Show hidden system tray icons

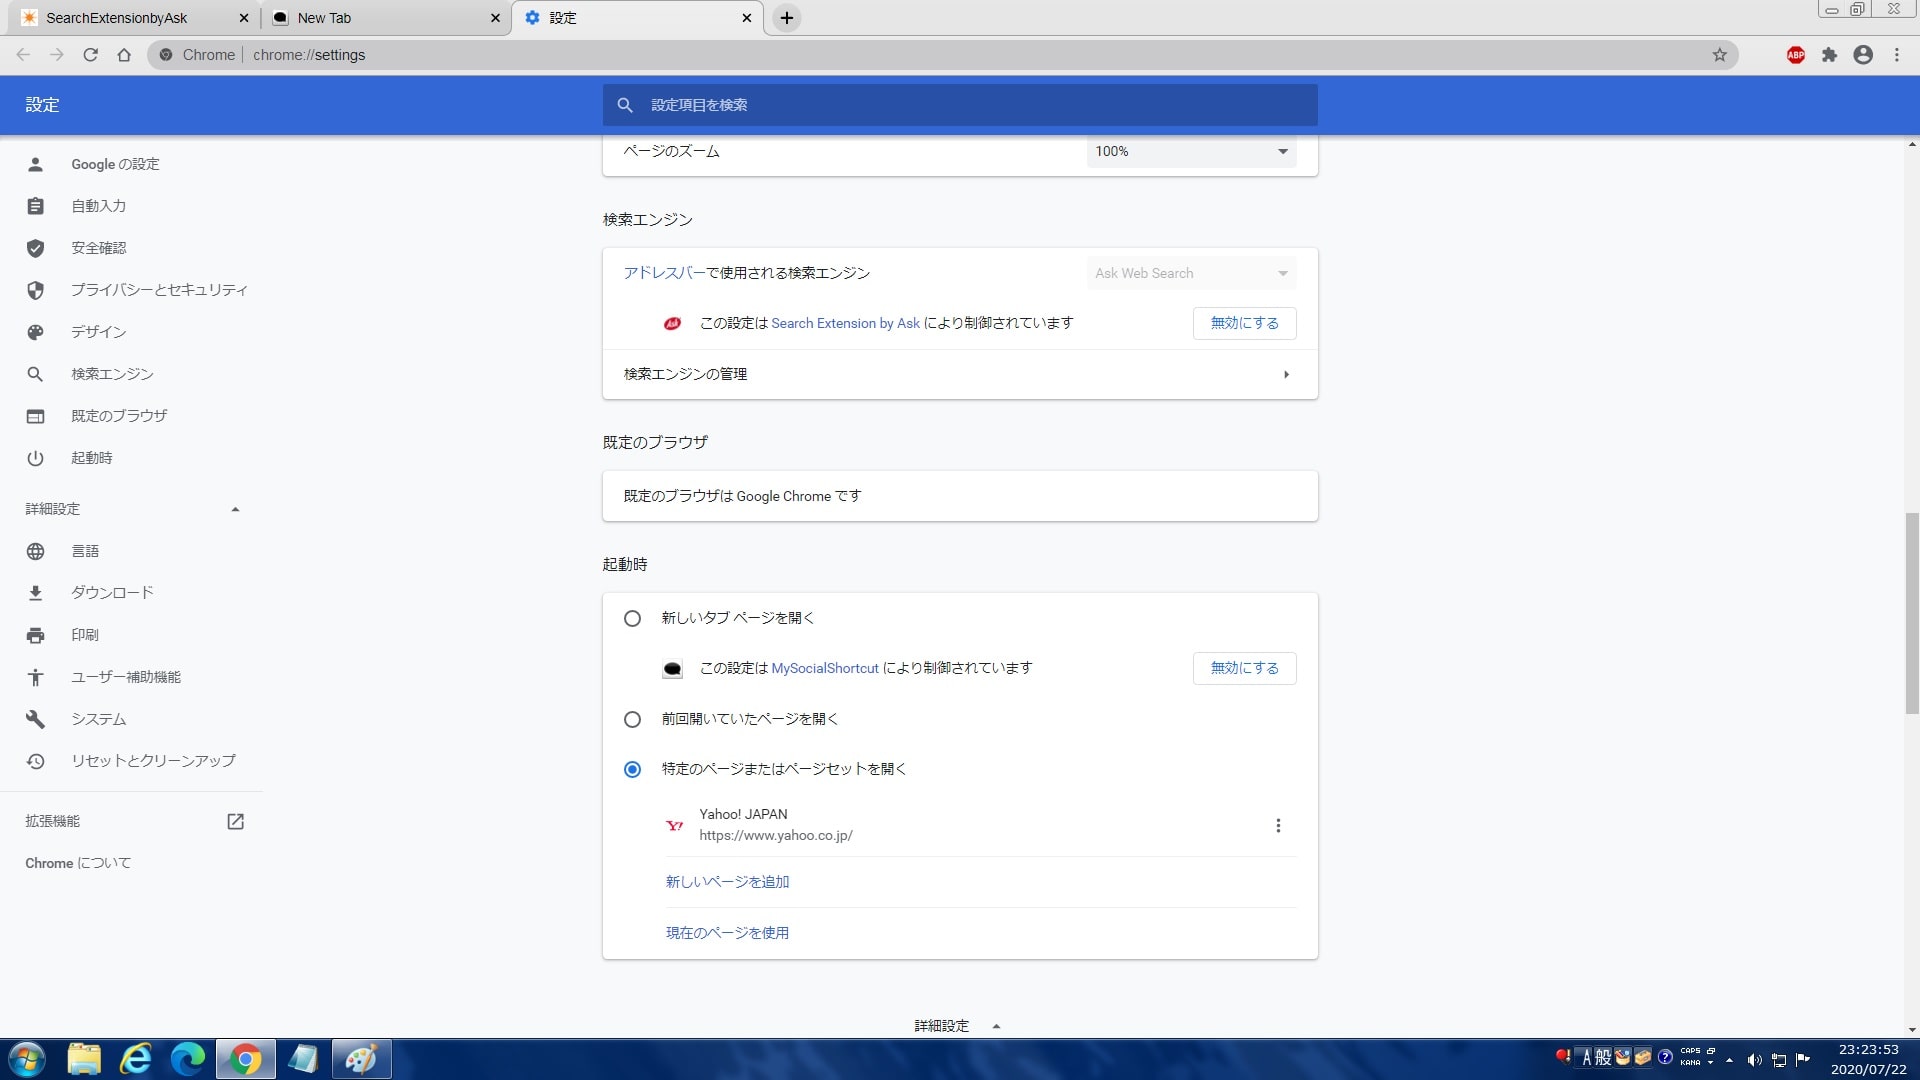pyautogui.click(x=1729, y=1060)
